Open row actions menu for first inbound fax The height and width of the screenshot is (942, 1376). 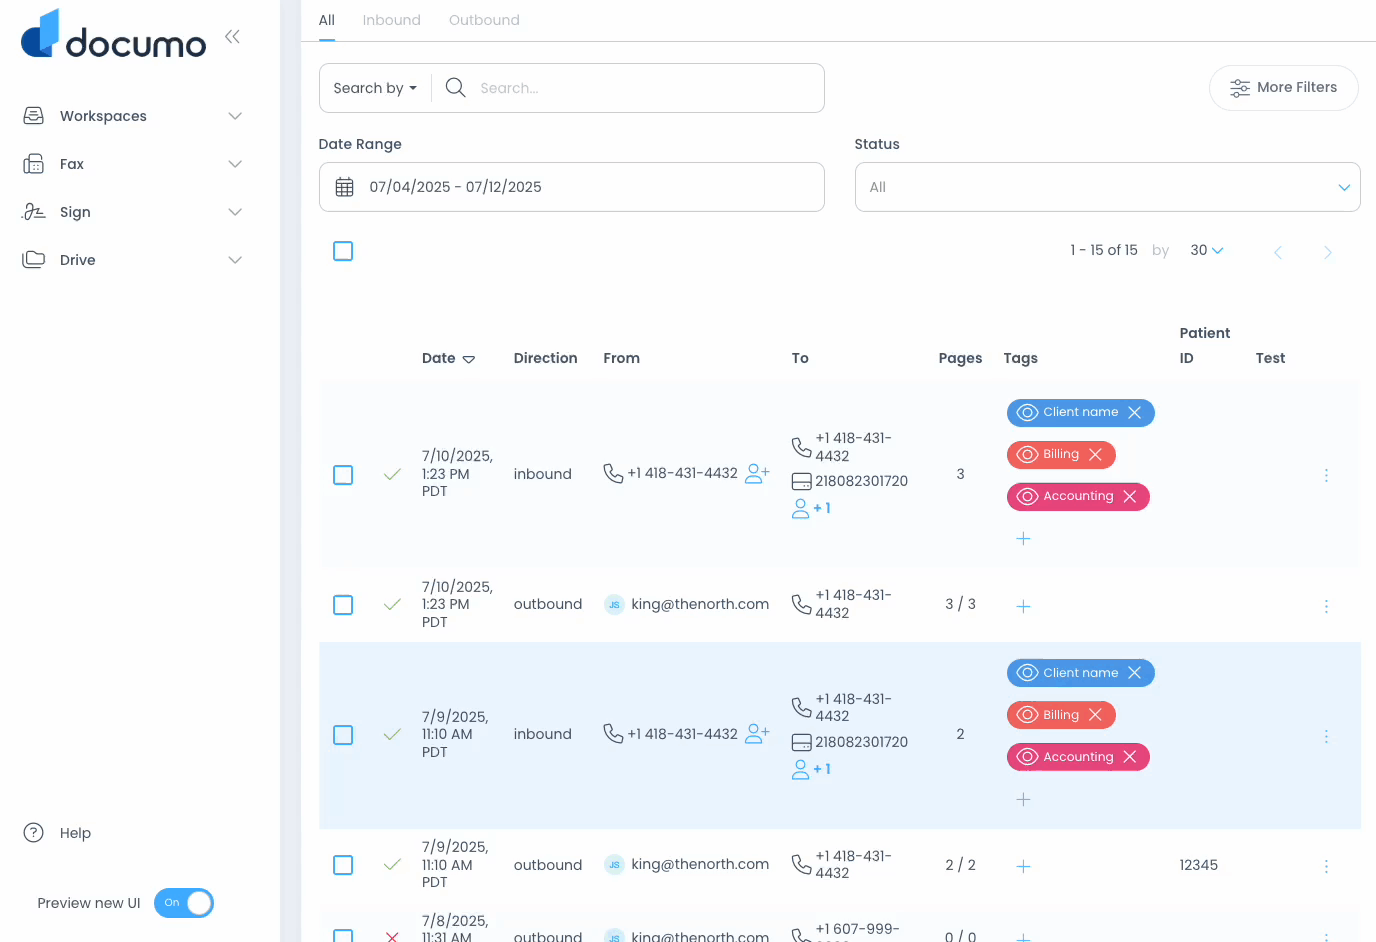(x=1326, y=476)
